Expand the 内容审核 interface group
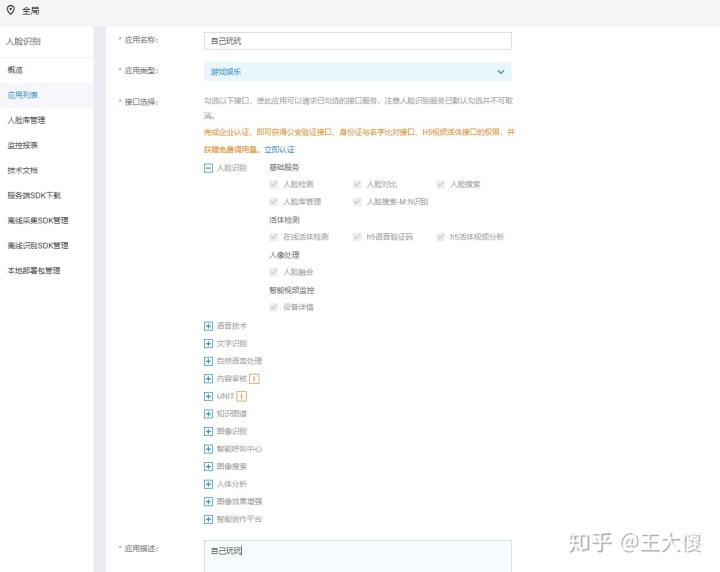This screenshot has height=572, width=720. 208,379
